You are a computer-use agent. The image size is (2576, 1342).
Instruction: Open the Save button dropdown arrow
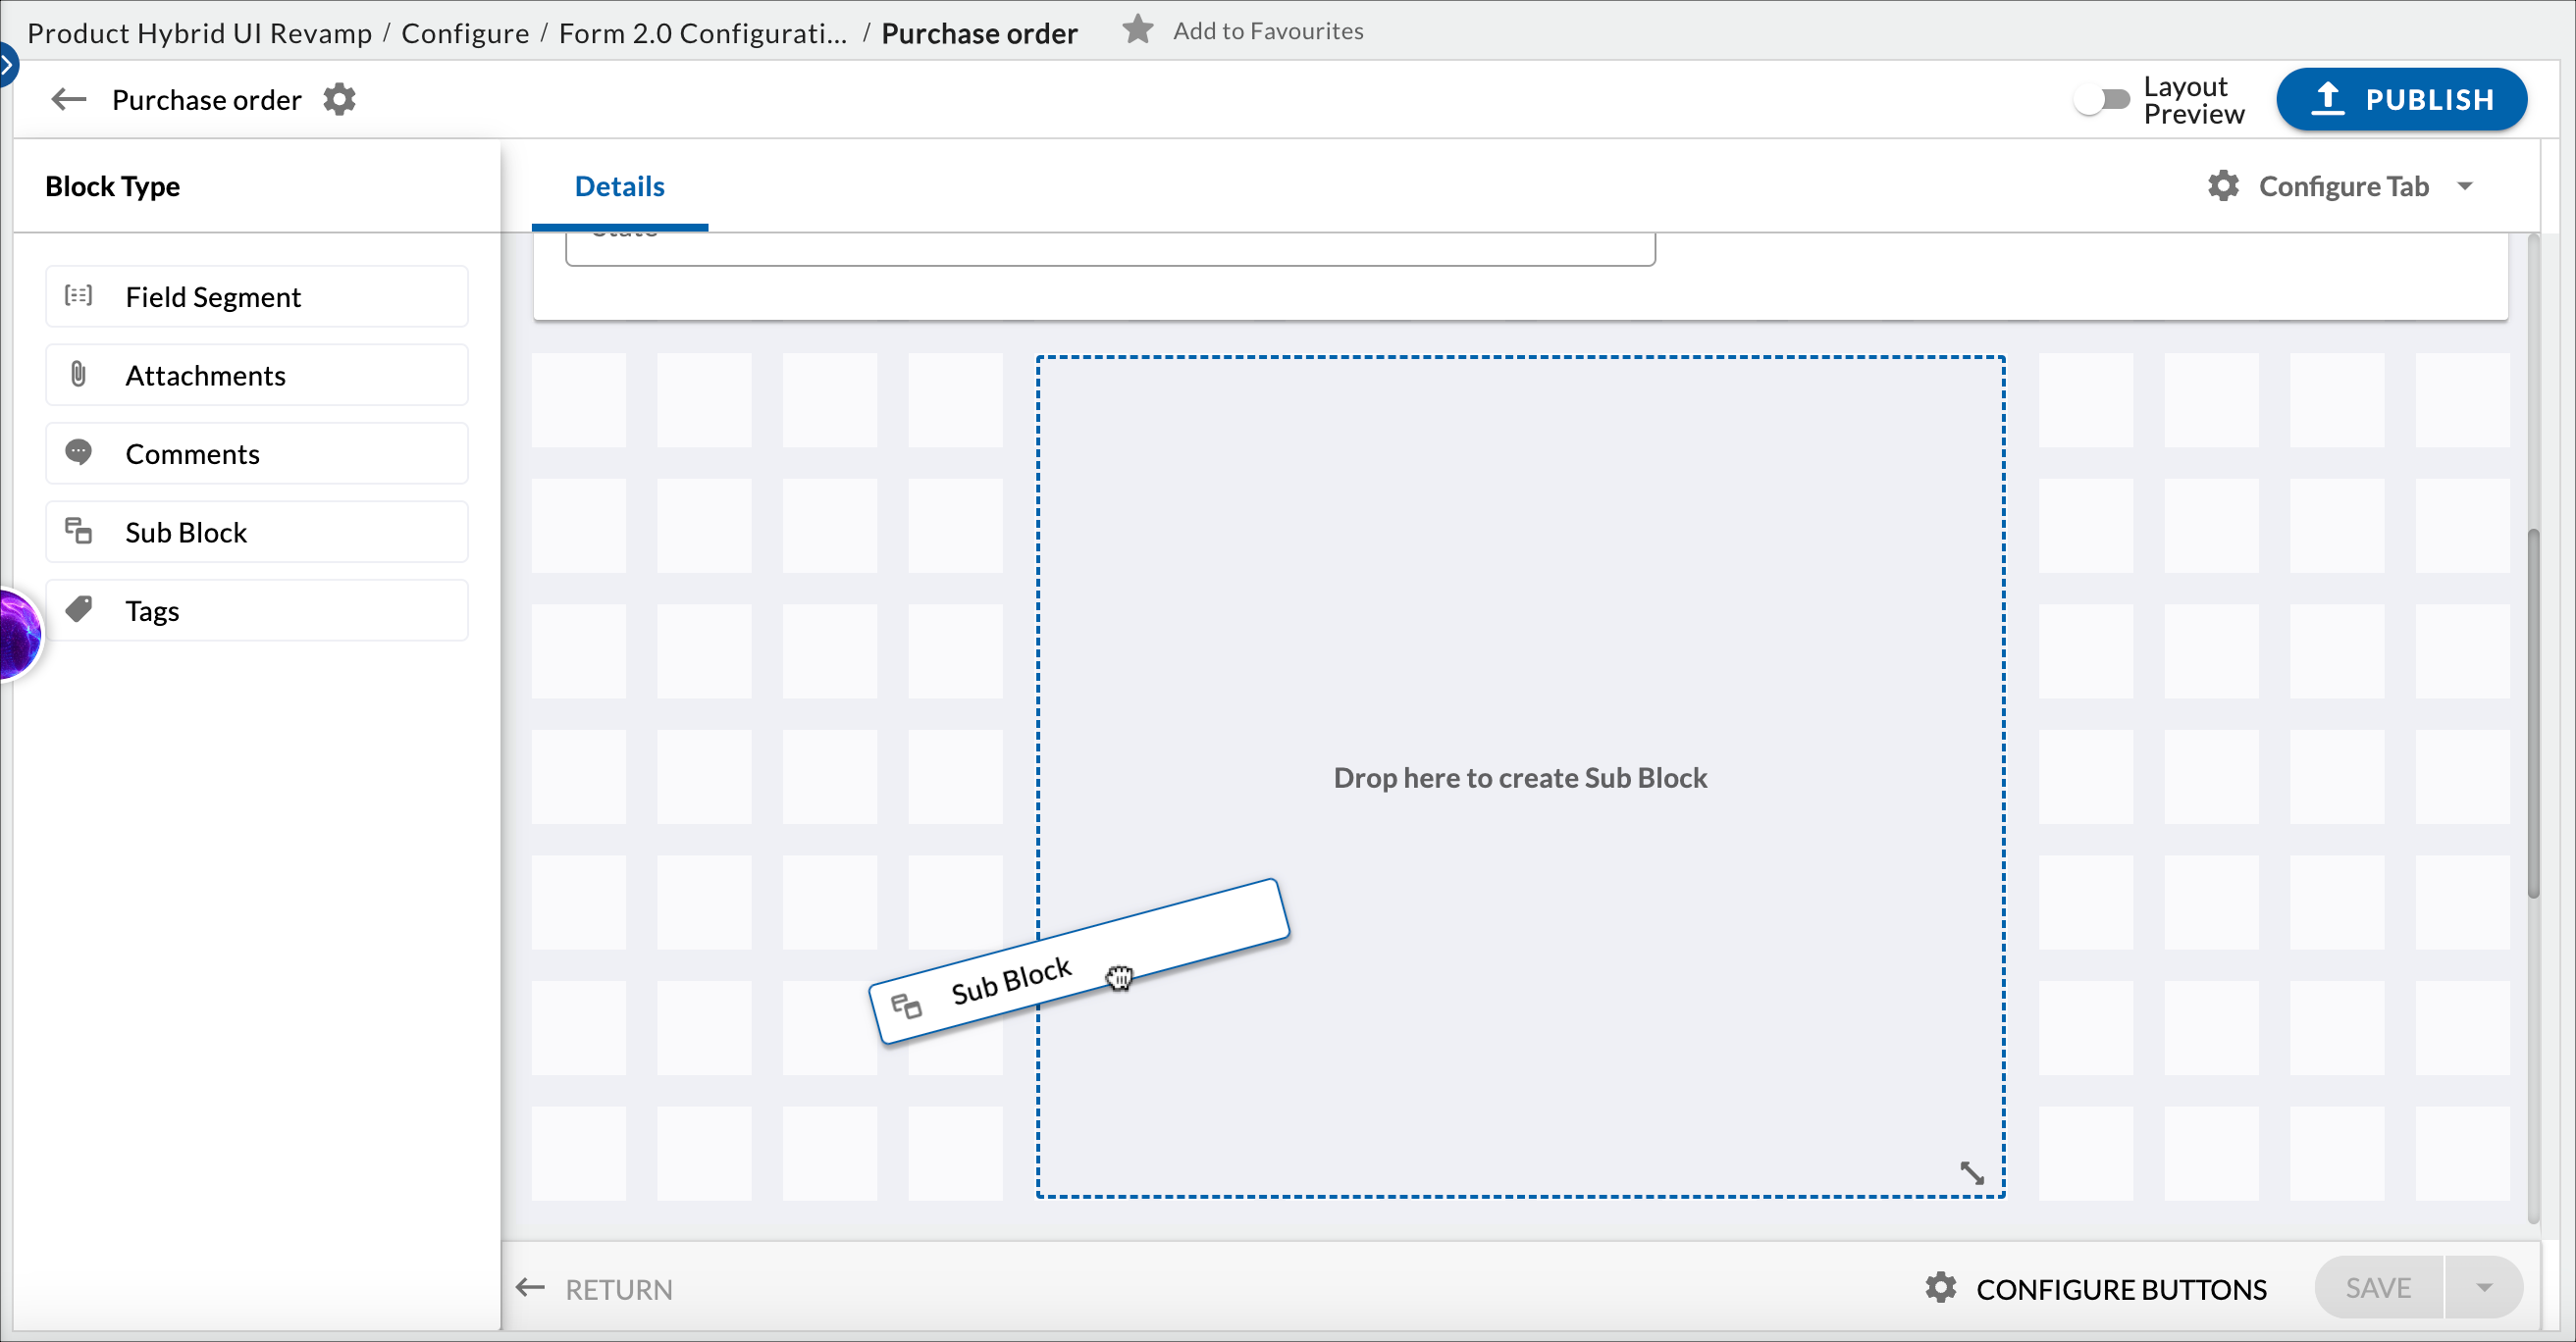(2483, 1288)
